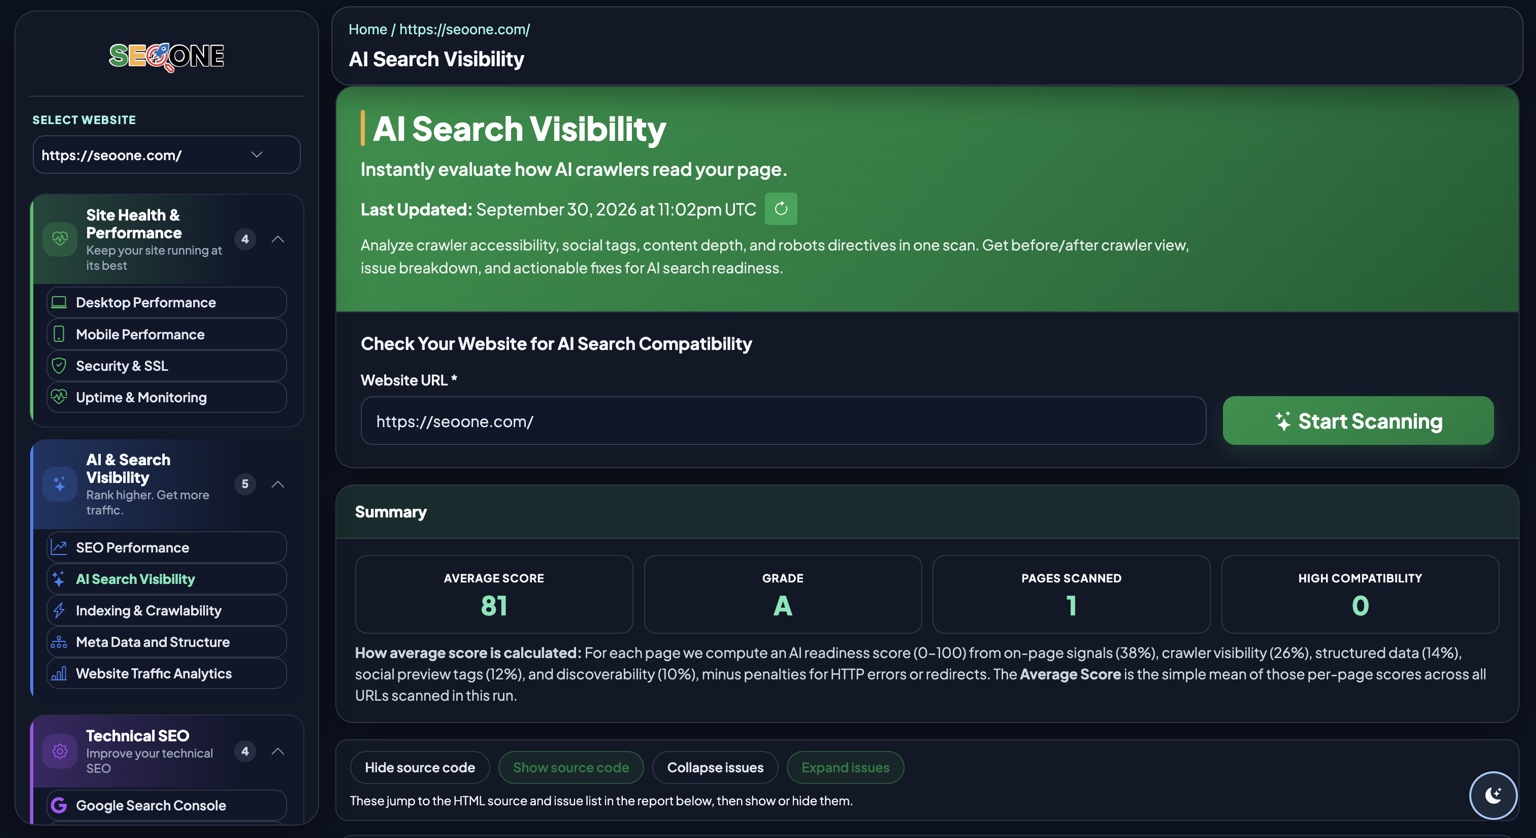
Task: Click the refresh icon beside Last Updated
Action: click(781, 209)
